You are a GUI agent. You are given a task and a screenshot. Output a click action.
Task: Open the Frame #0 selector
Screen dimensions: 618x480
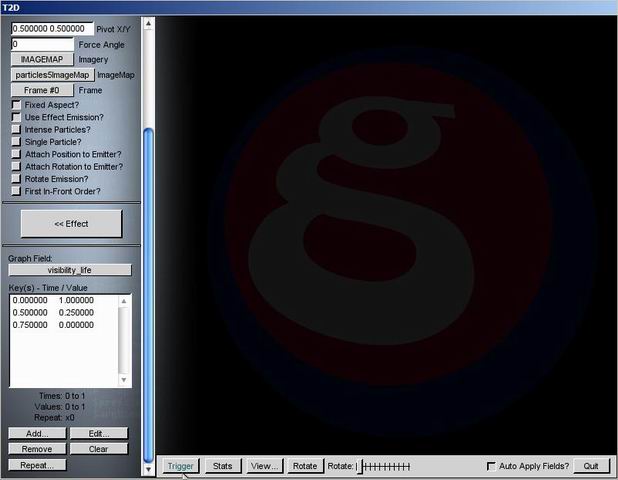[42, 90]
